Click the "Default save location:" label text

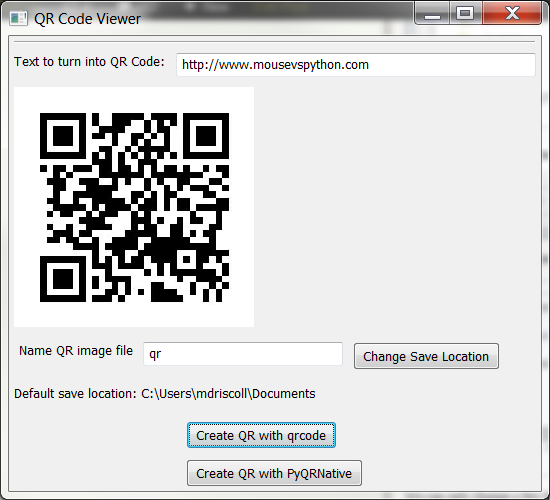click(x=75, y=394)
